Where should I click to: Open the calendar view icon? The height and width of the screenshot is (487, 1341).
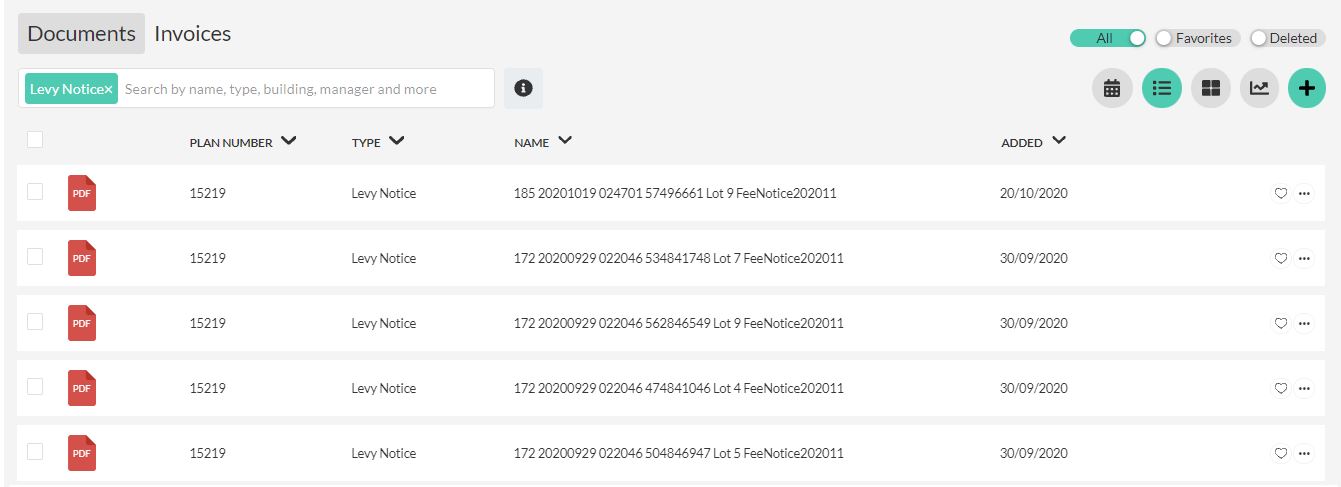[x=1111, y=88]
